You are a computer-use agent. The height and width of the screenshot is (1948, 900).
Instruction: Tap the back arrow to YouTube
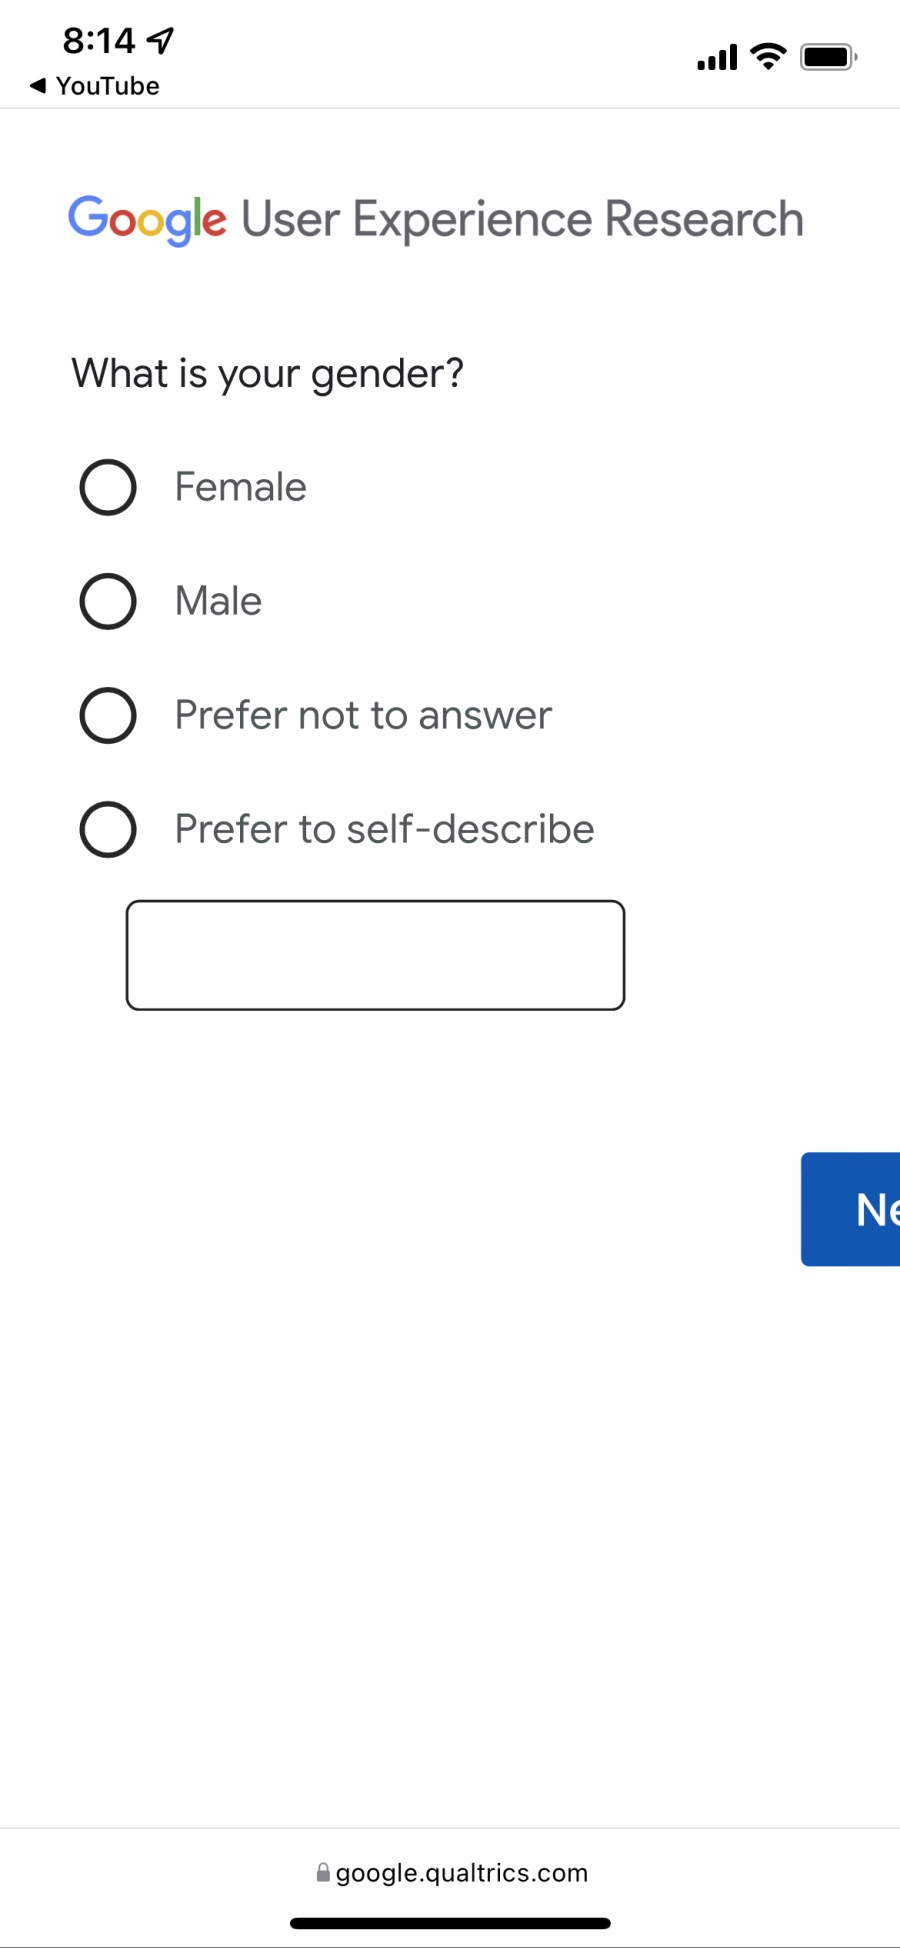pyautogui.click(x=38, y=86)
